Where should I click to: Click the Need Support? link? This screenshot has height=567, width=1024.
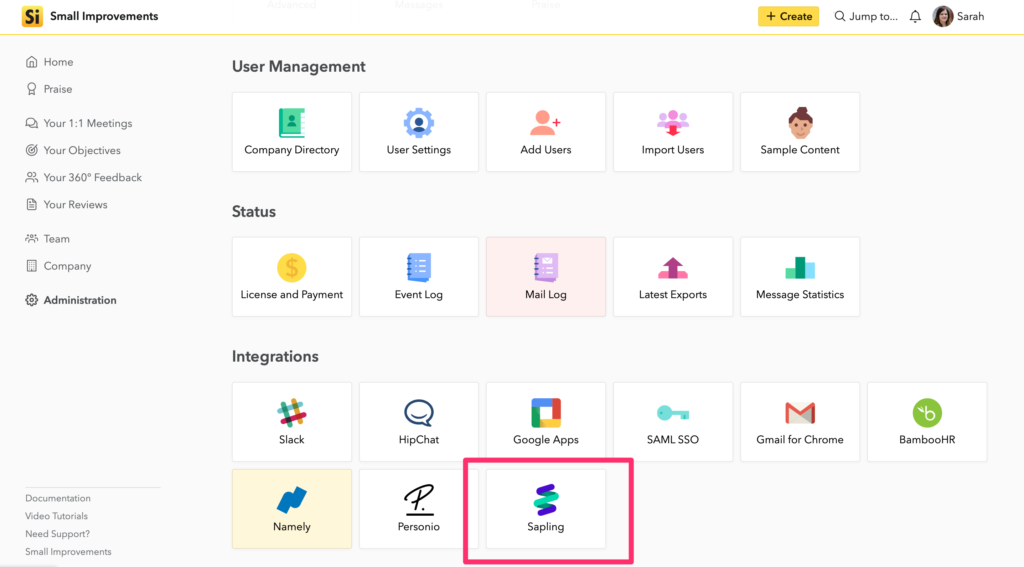click(x=57, y=534)
